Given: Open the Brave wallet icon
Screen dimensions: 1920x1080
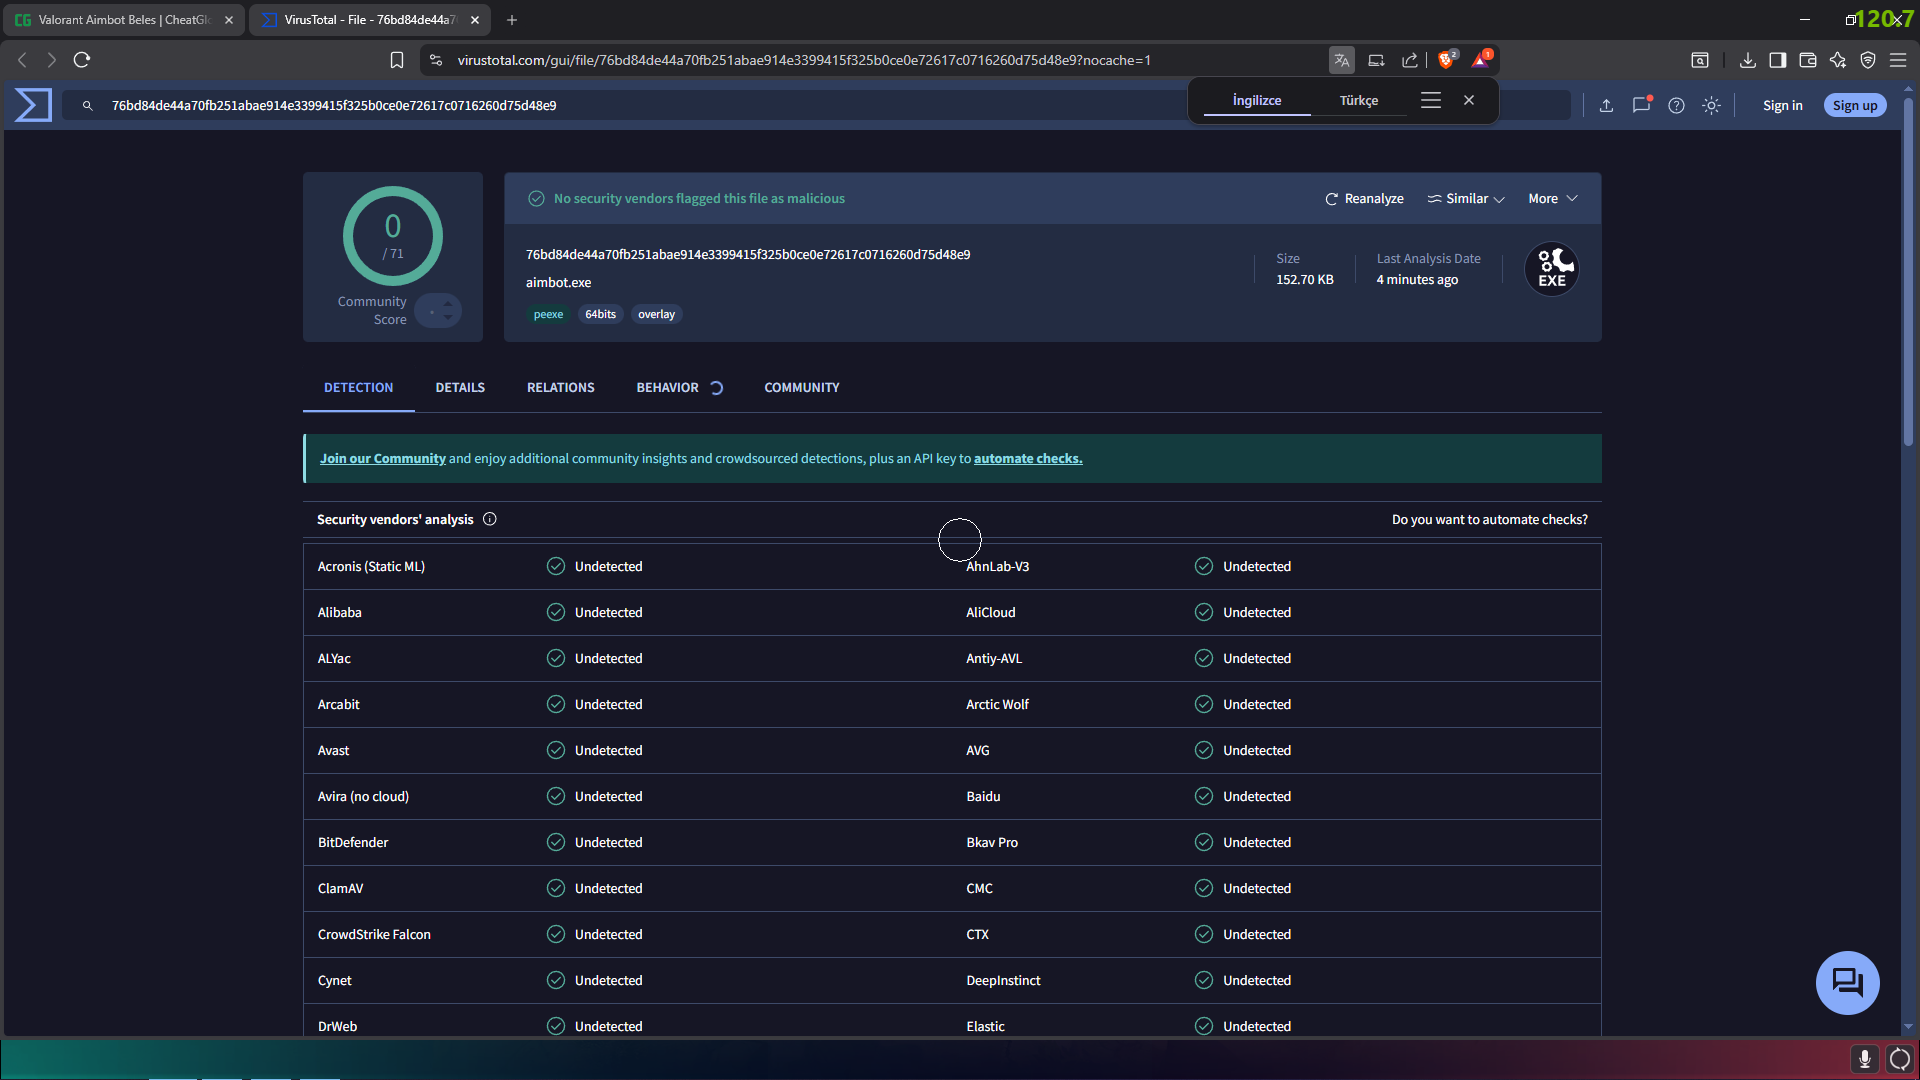Looking at the screenshot, I should point(1807,60).
